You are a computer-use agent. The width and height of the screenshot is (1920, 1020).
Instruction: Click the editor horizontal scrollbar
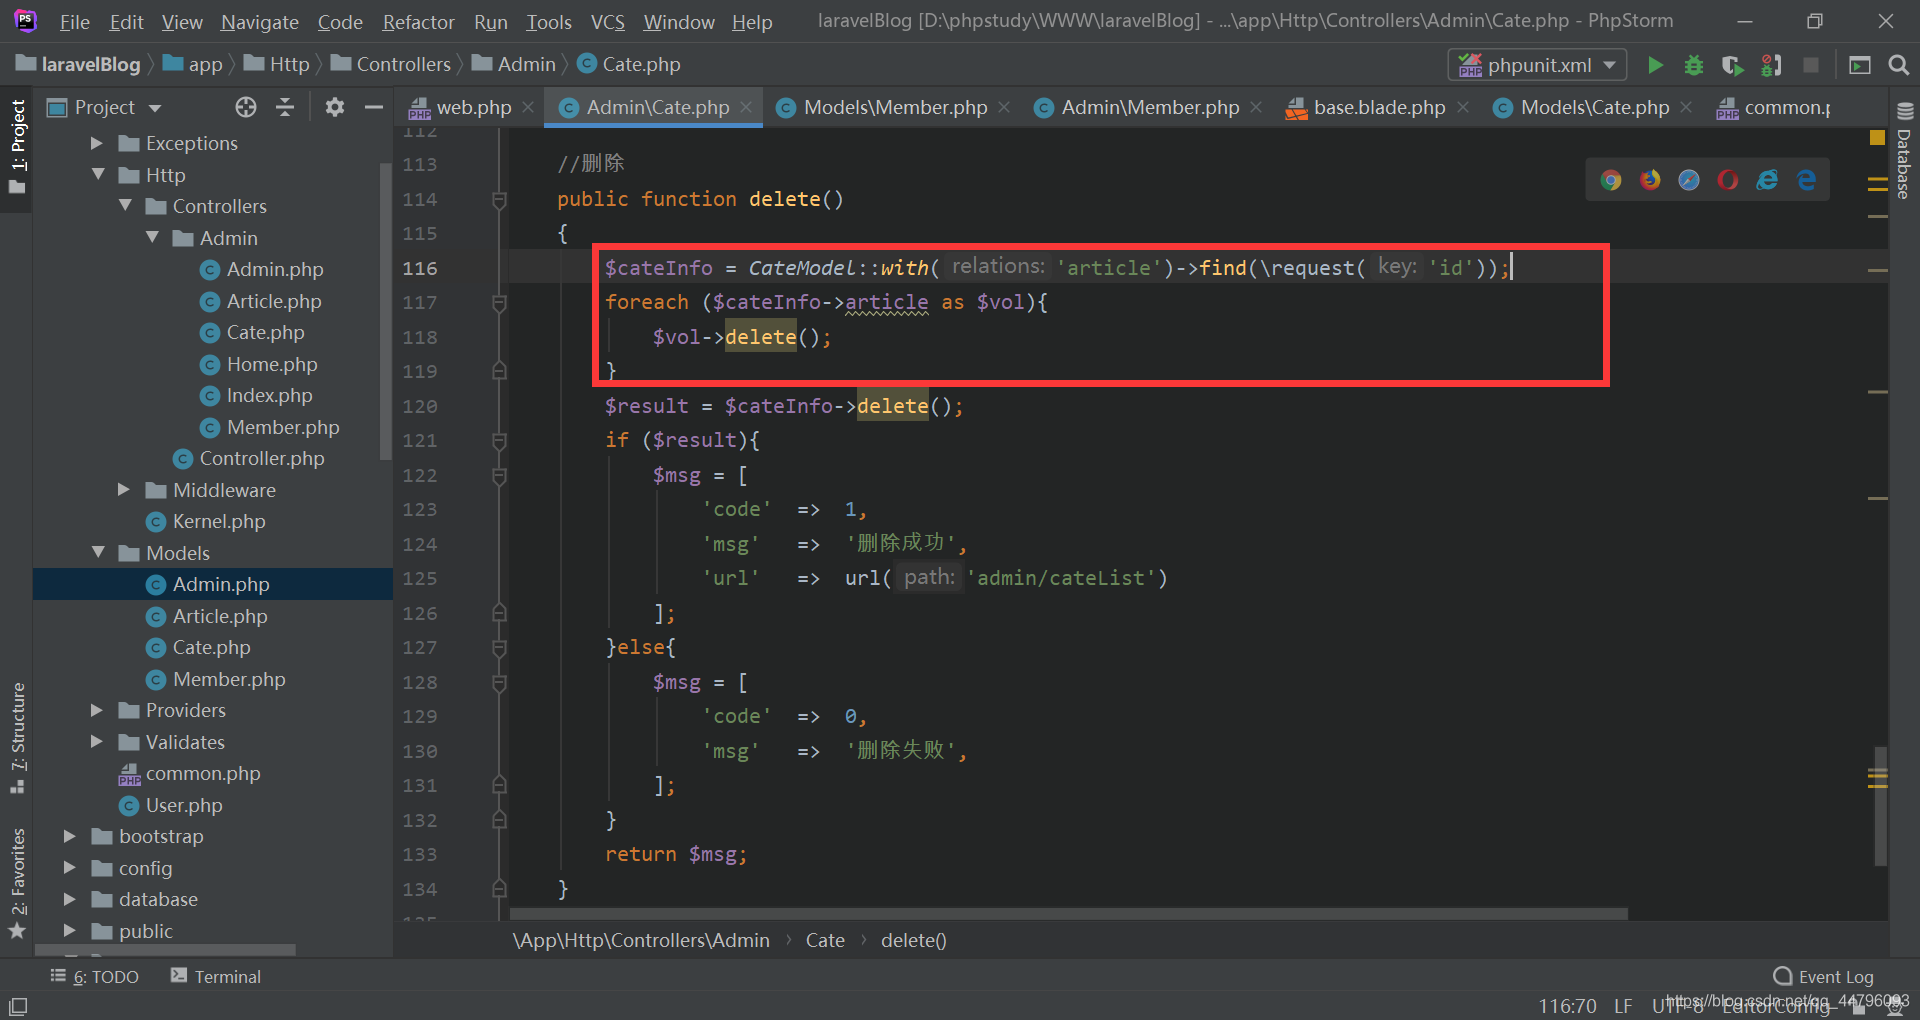[x=1069, y=913]
